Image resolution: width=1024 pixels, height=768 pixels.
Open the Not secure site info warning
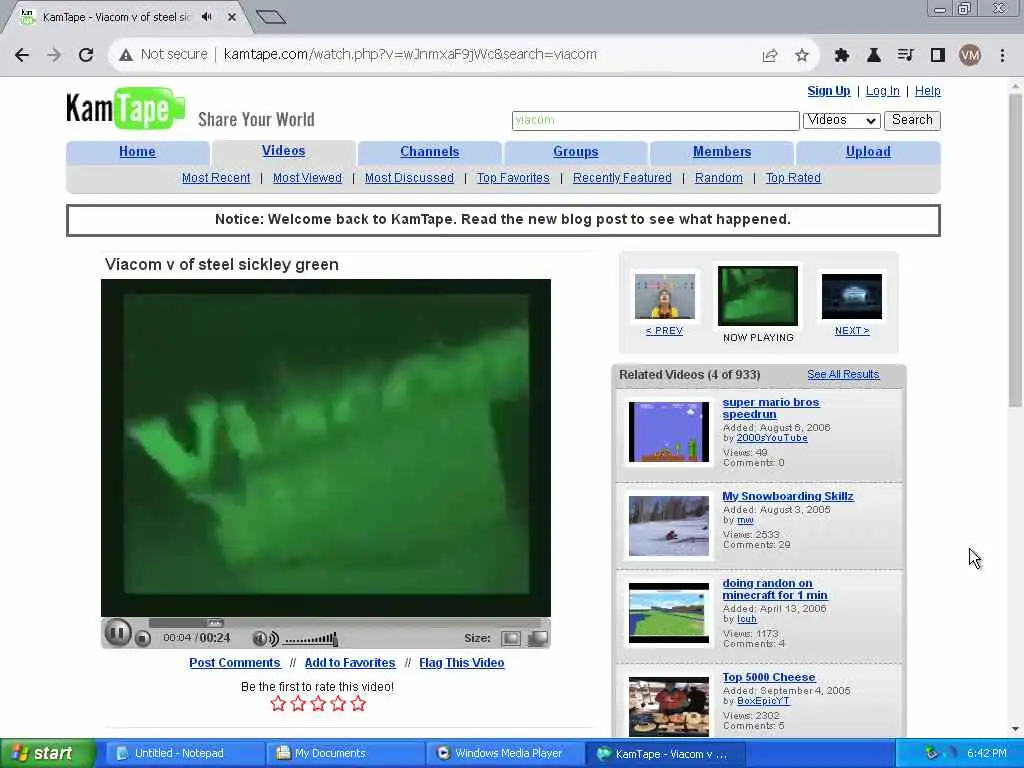click(163, 54)
